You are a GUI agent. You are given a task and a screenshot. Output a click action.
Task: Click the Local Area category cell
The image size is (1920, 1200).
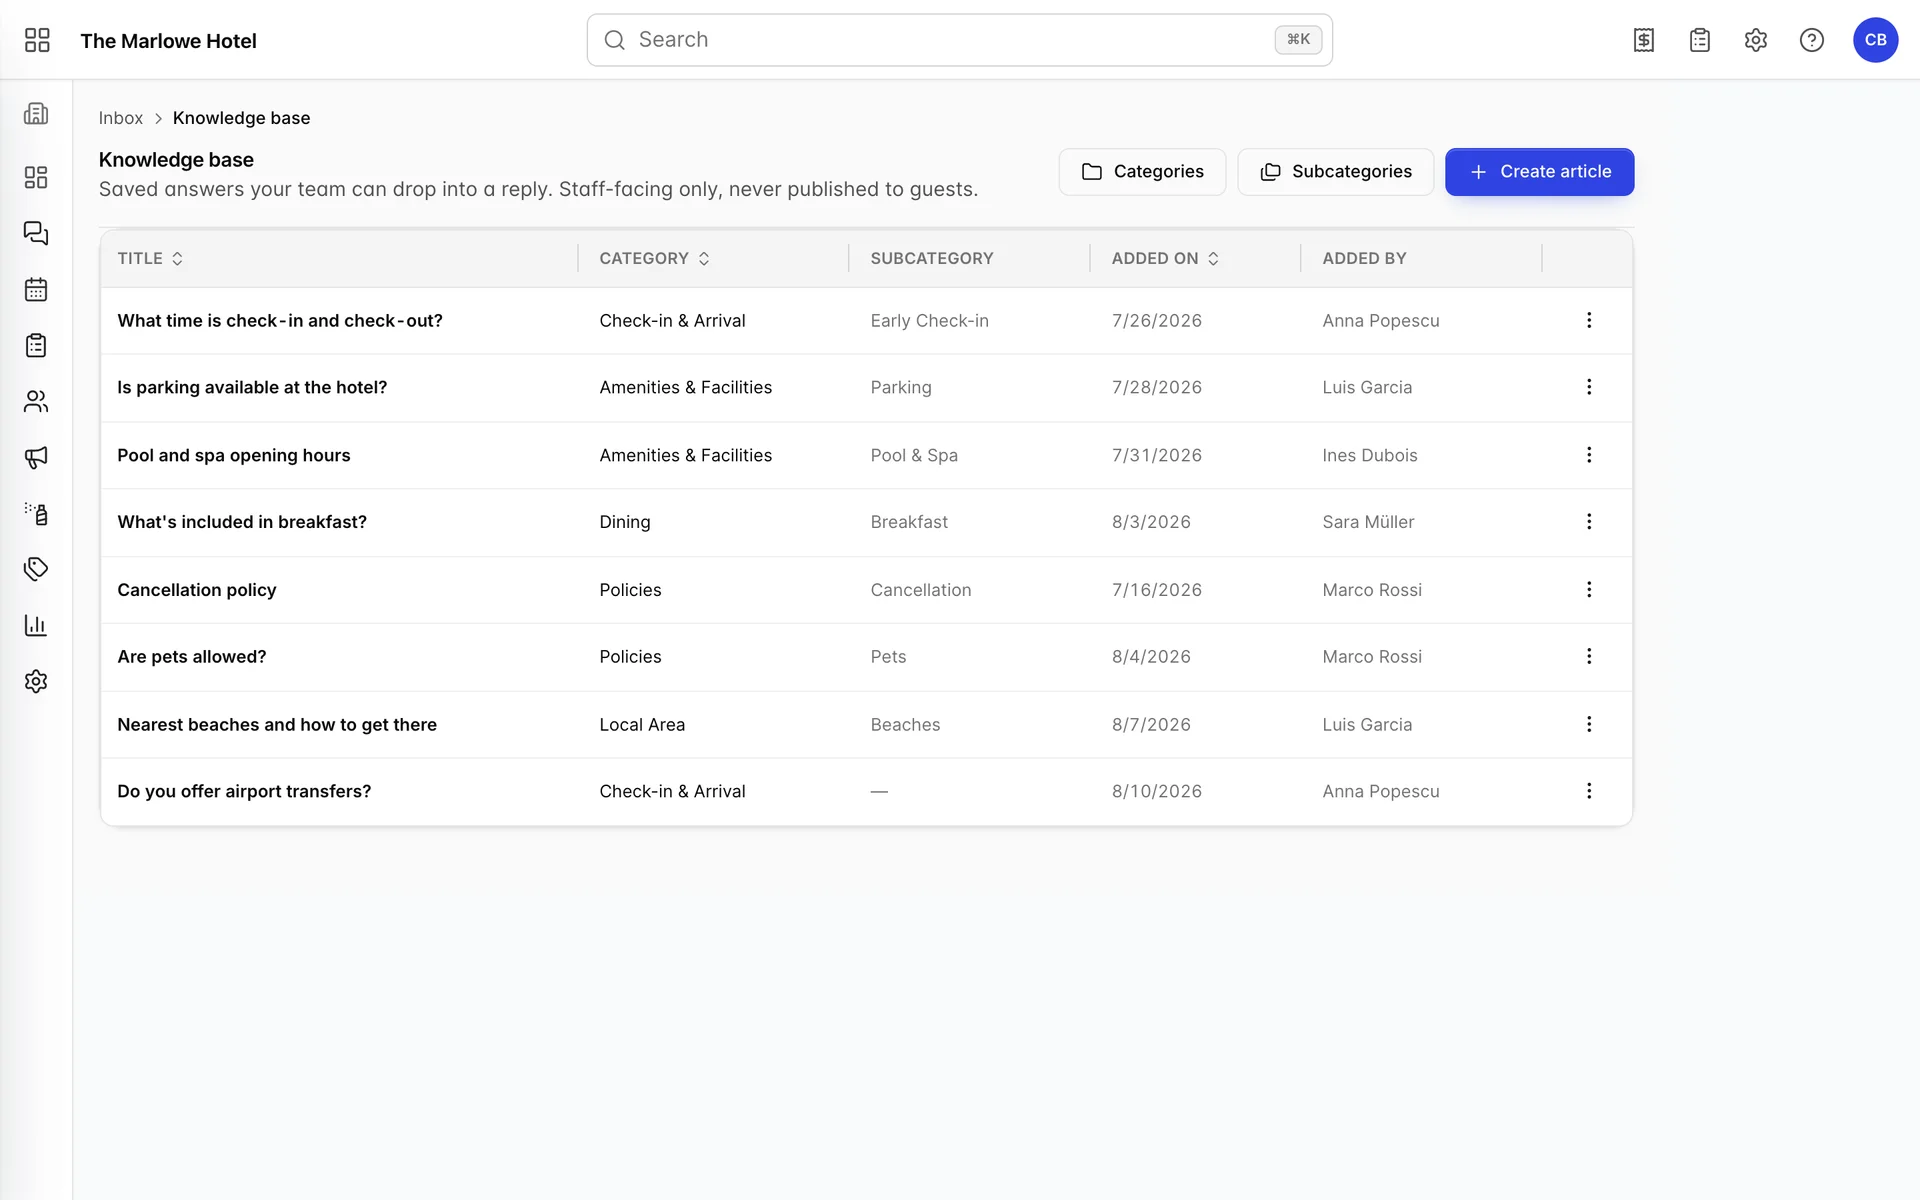(x=642, y=724)
